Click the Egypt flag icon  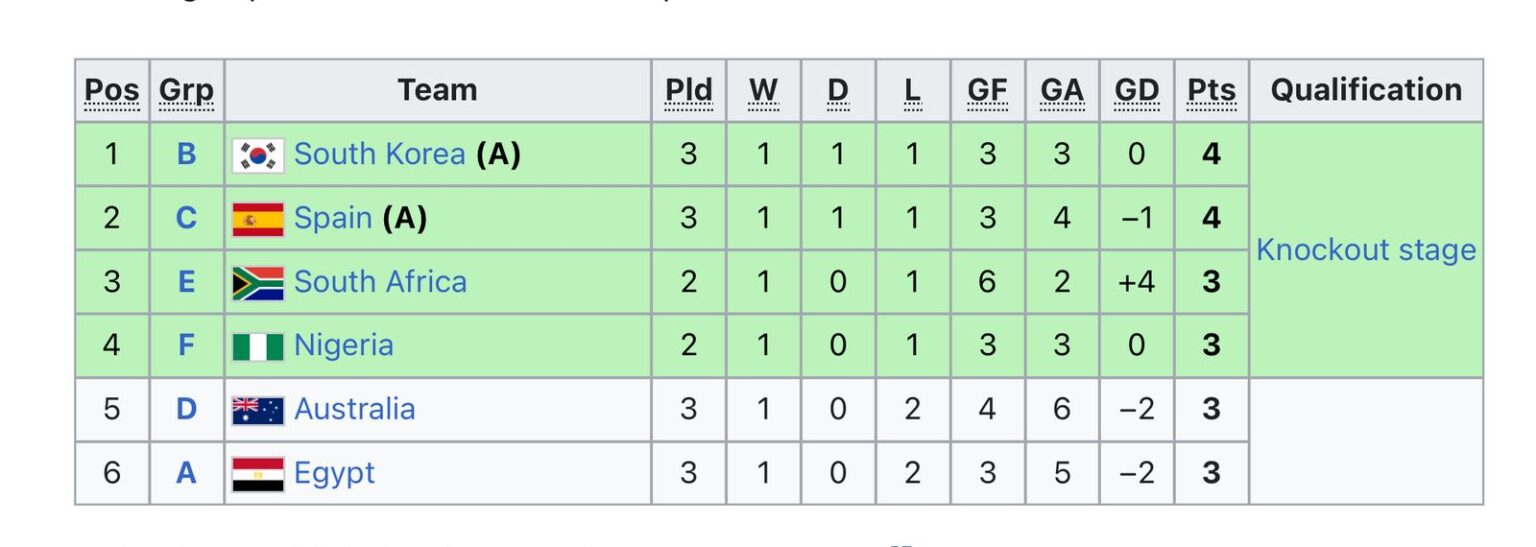click(258, 474)
